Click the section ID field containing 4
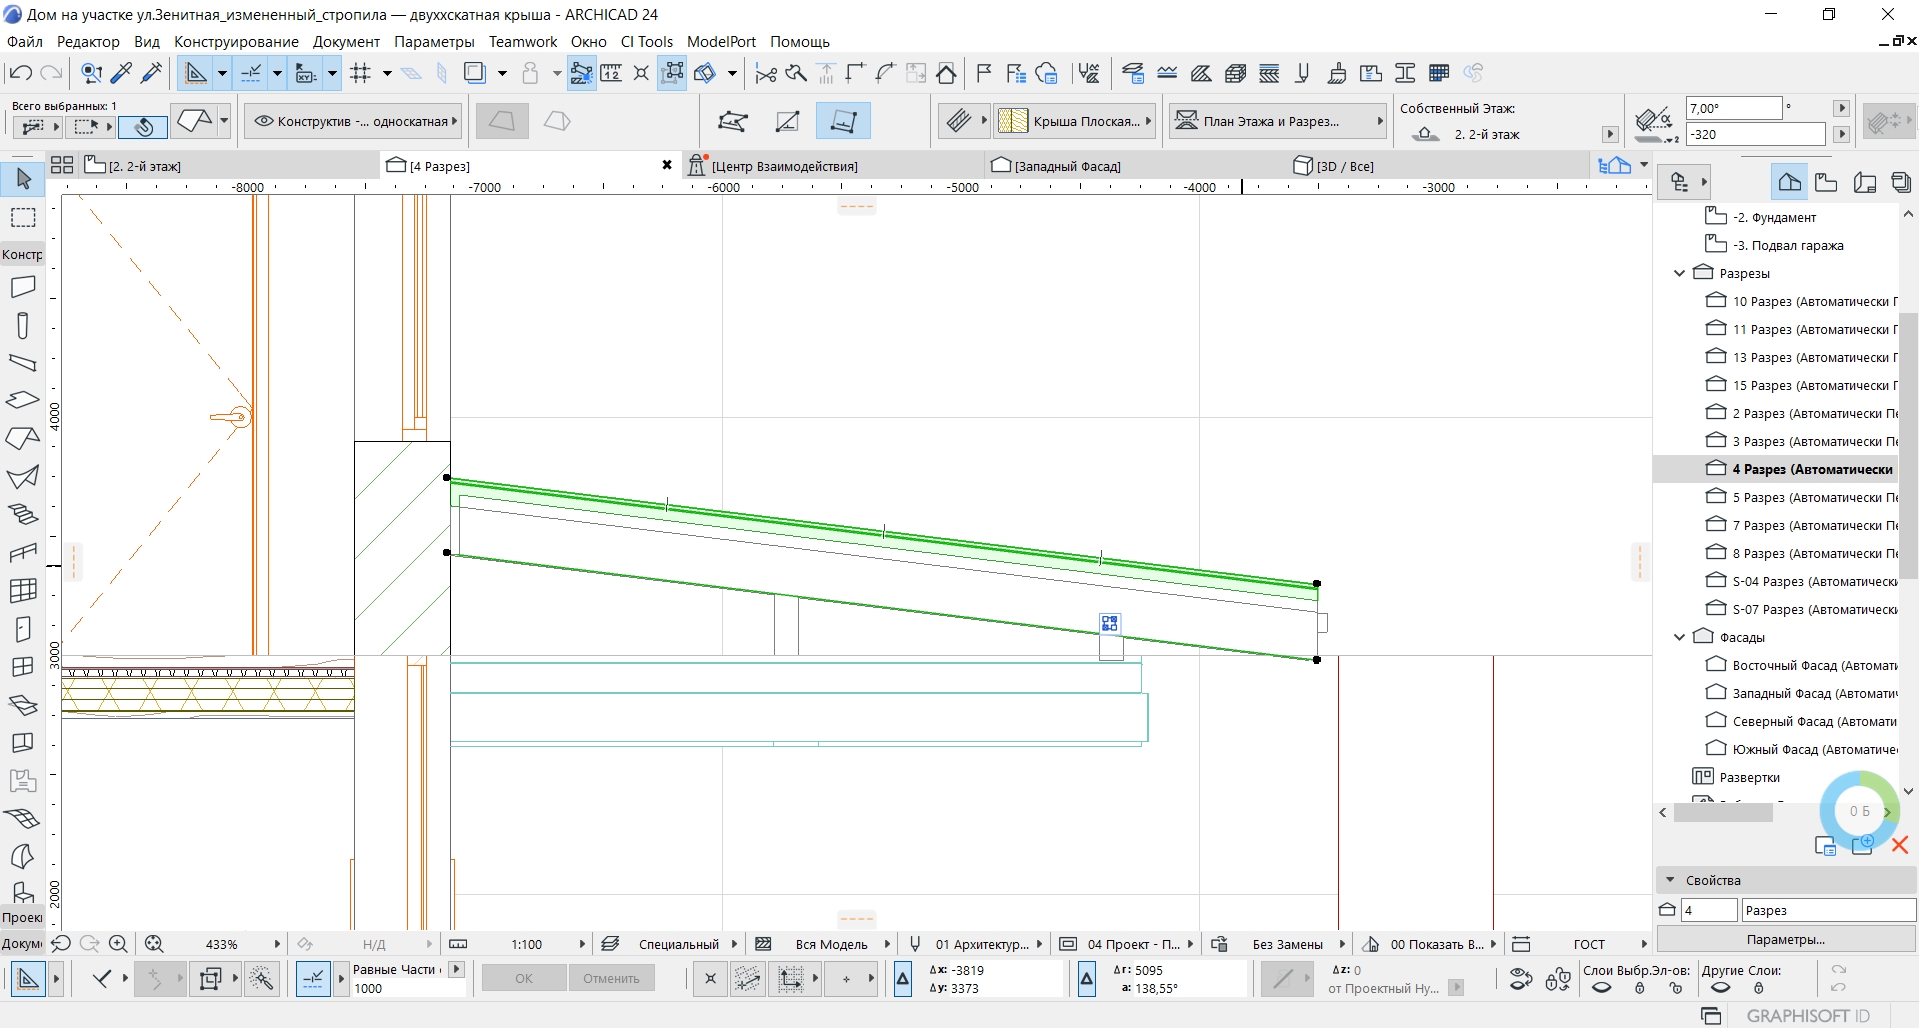Image resolution: width=1919 pixels, height=1028 pixels. [x=1709, y=910]
